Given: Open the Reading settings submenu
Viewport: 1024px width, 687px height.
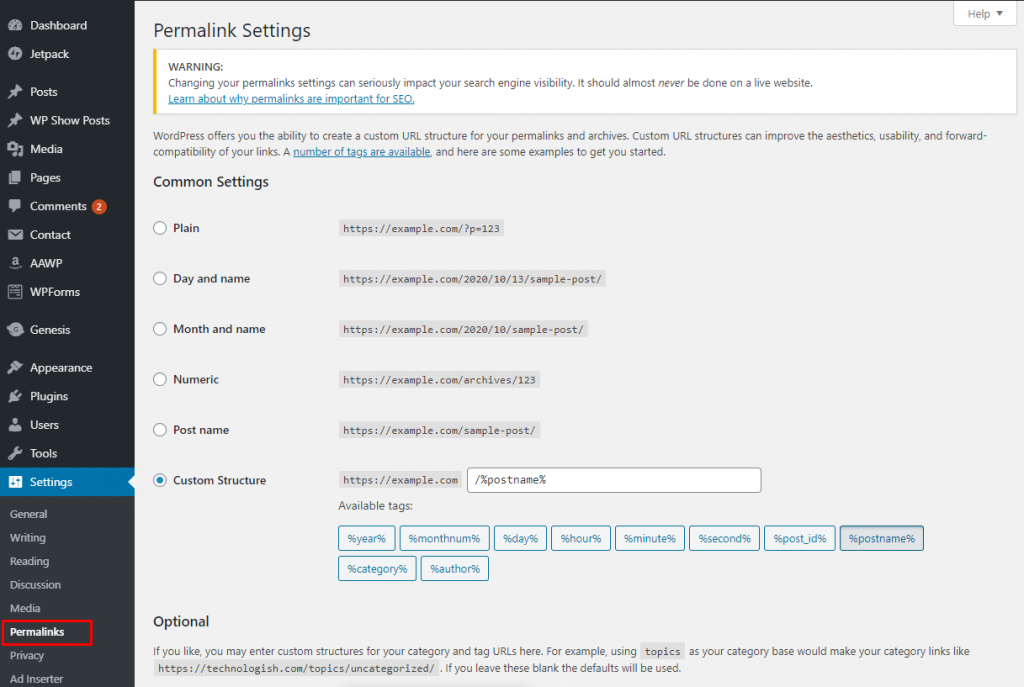Looking at the screenshot, I should pyautogui.click(x=29, y=561).
